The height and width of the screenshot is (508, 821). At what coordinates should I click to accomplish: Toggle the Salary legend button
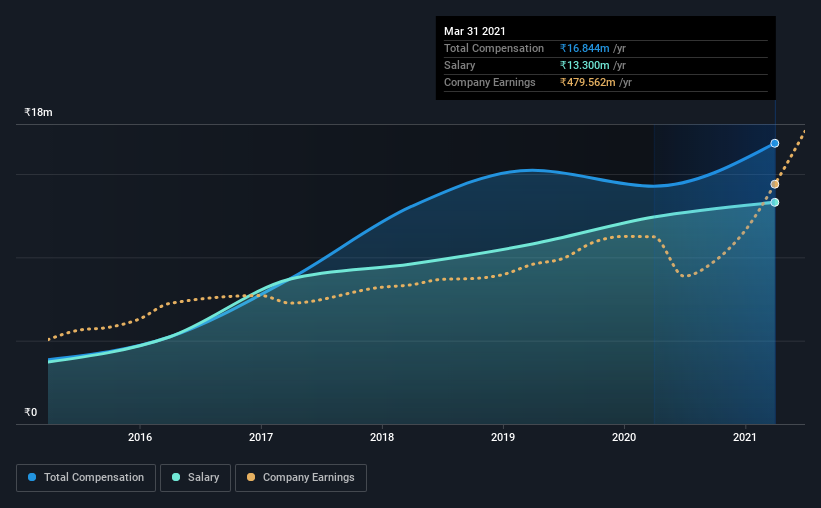[x=195, y=478]
